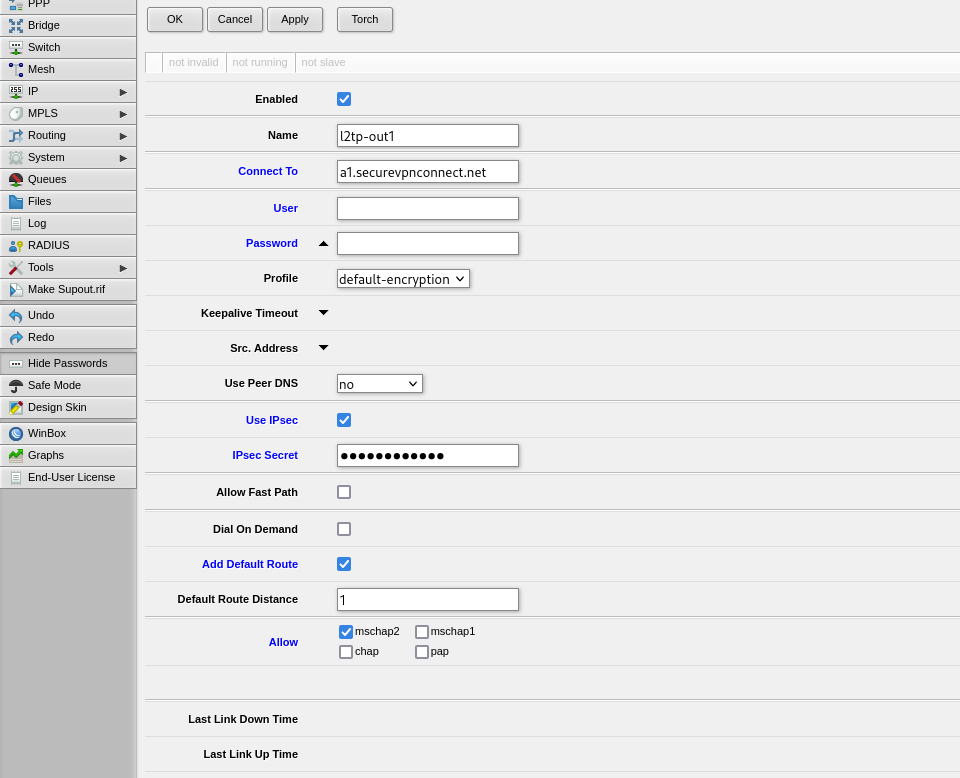
Task: Enable the Allow Fast Path checkbox
Action: coord(344,492)
